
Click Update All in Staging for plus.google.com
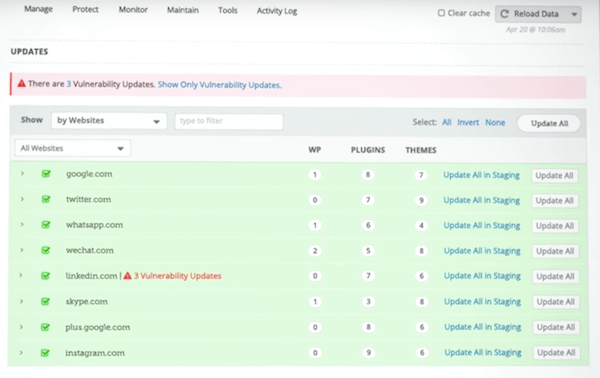tap(483, 327)
